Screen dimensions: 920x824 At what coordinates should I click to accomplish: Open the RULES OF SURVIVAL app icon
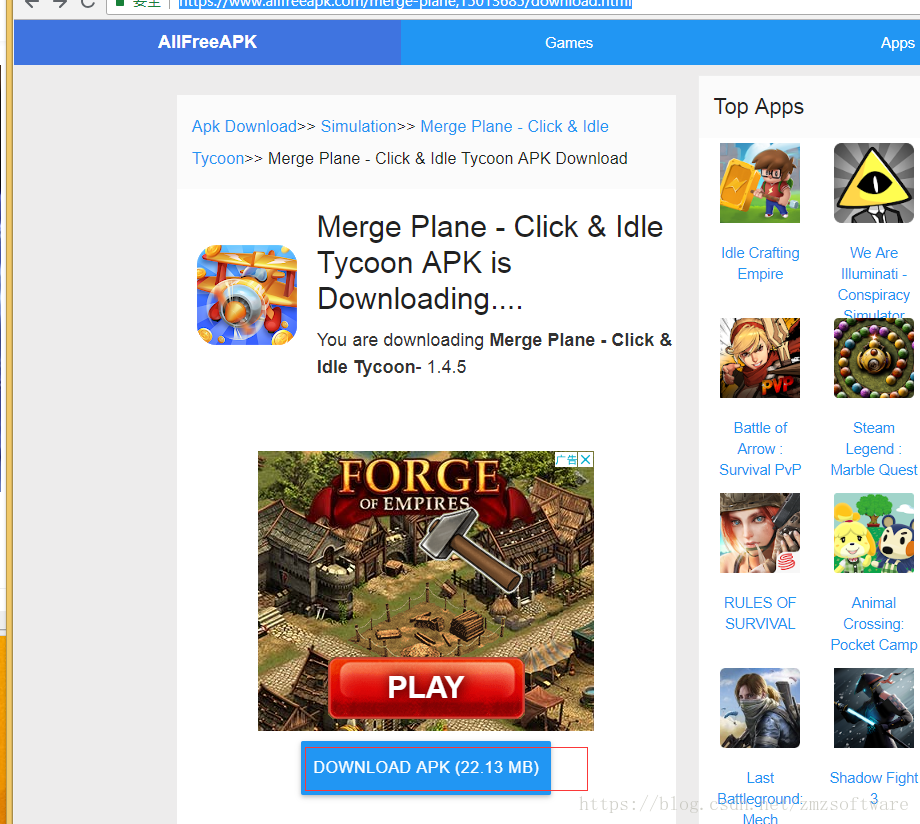tap(760, 533)
